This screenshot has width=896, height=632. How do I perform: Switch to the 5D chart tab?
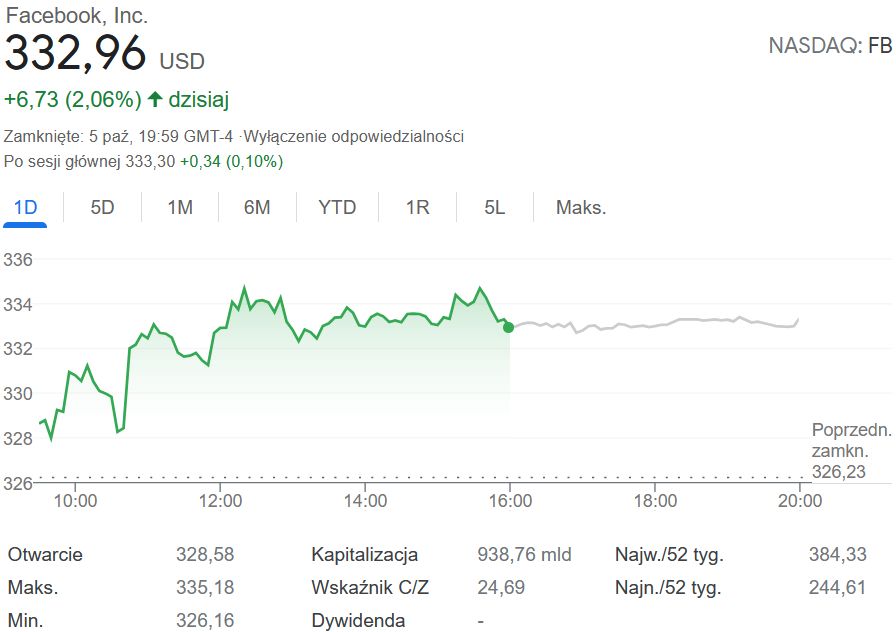102,208
